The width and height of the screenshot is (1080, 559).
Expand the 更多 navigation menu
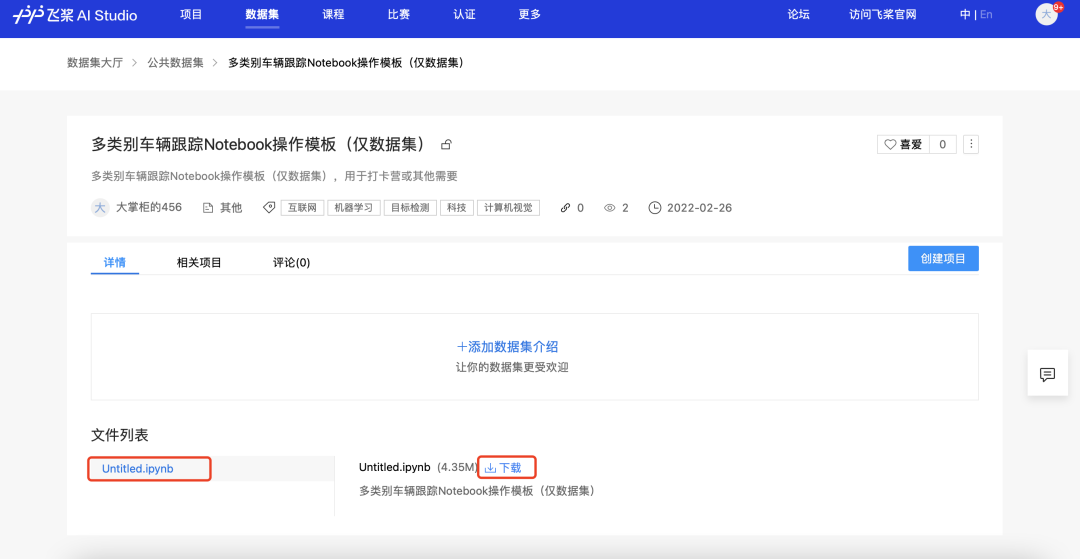pyautogui.click(x=530, y=14)
